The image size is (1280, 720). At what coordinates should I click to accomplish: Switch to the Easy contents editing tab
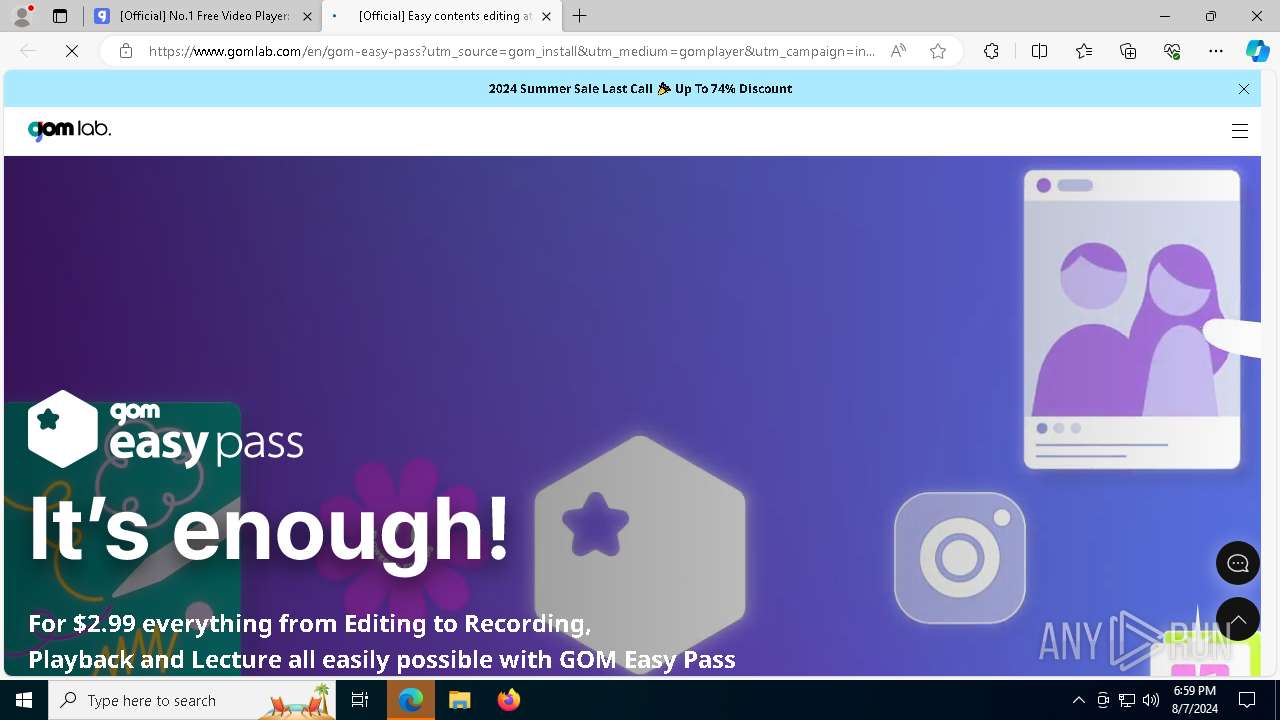coord(443,16)
